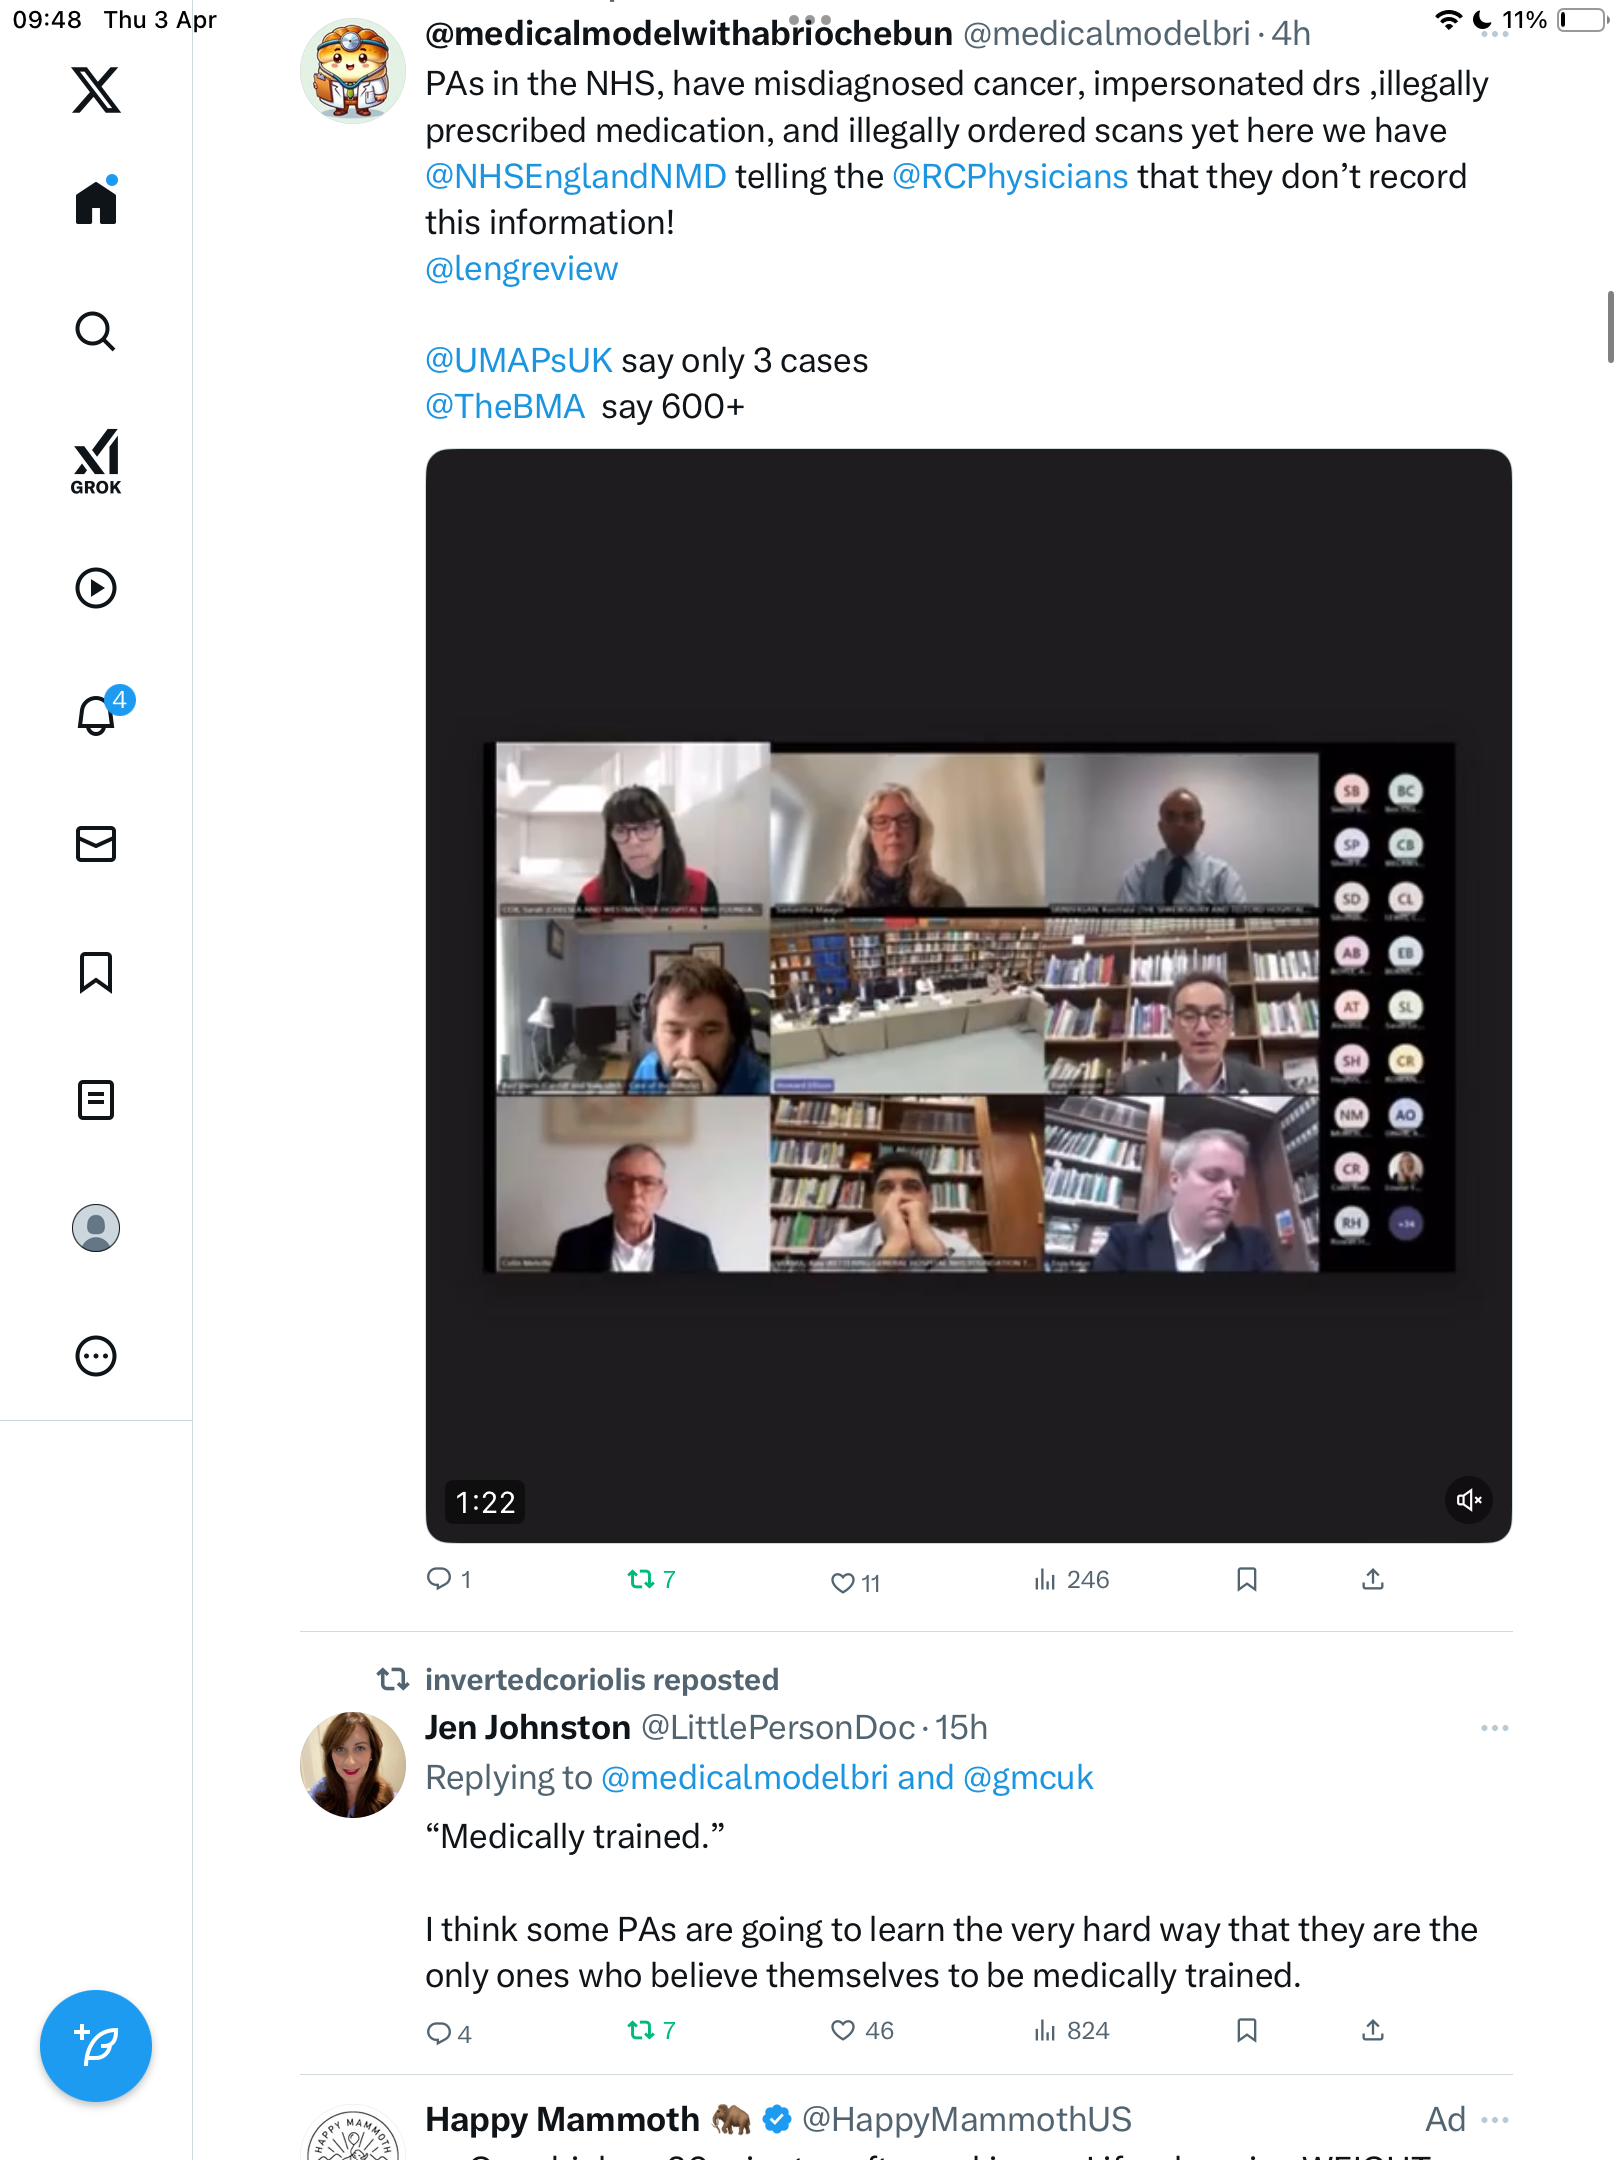Undo repost on medicalmodelbri post

[651, 1579]
